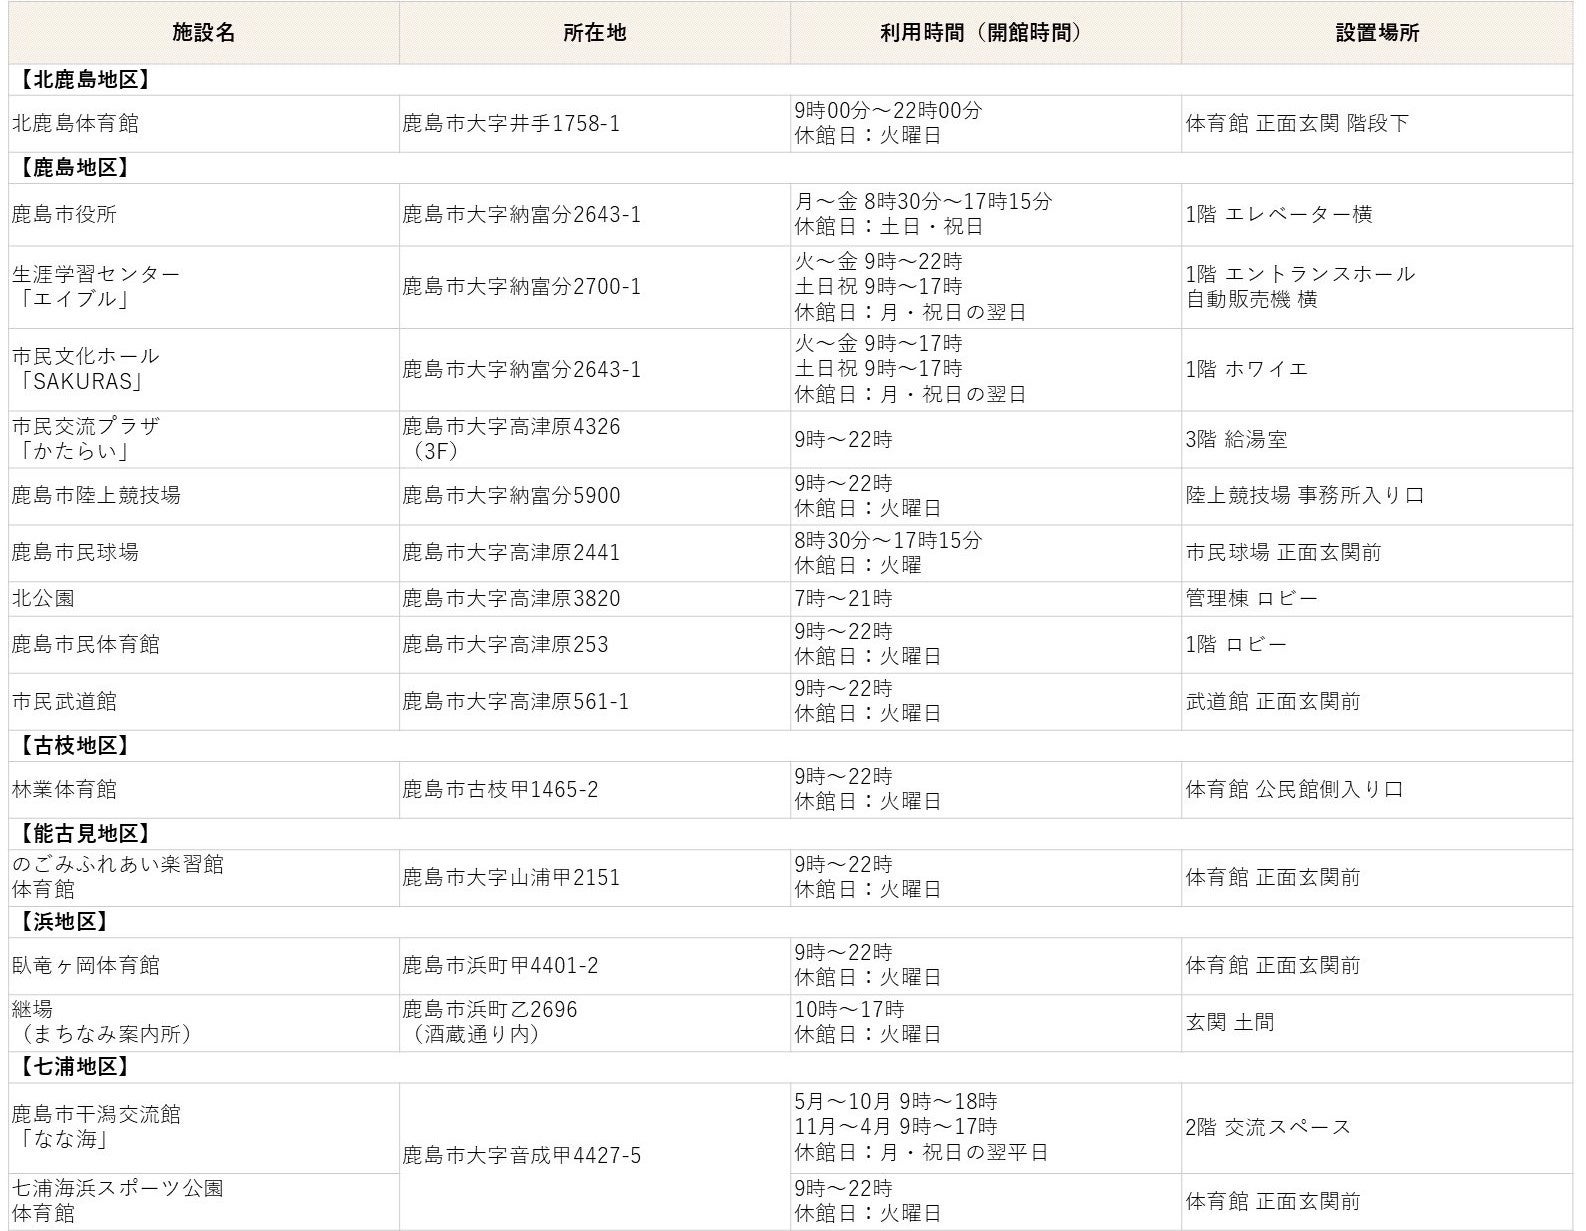Click the 利用時間(開館時間) column header
Image resolution: width=1586 pixels, height=1231 pixels.
tap(985, 33)
